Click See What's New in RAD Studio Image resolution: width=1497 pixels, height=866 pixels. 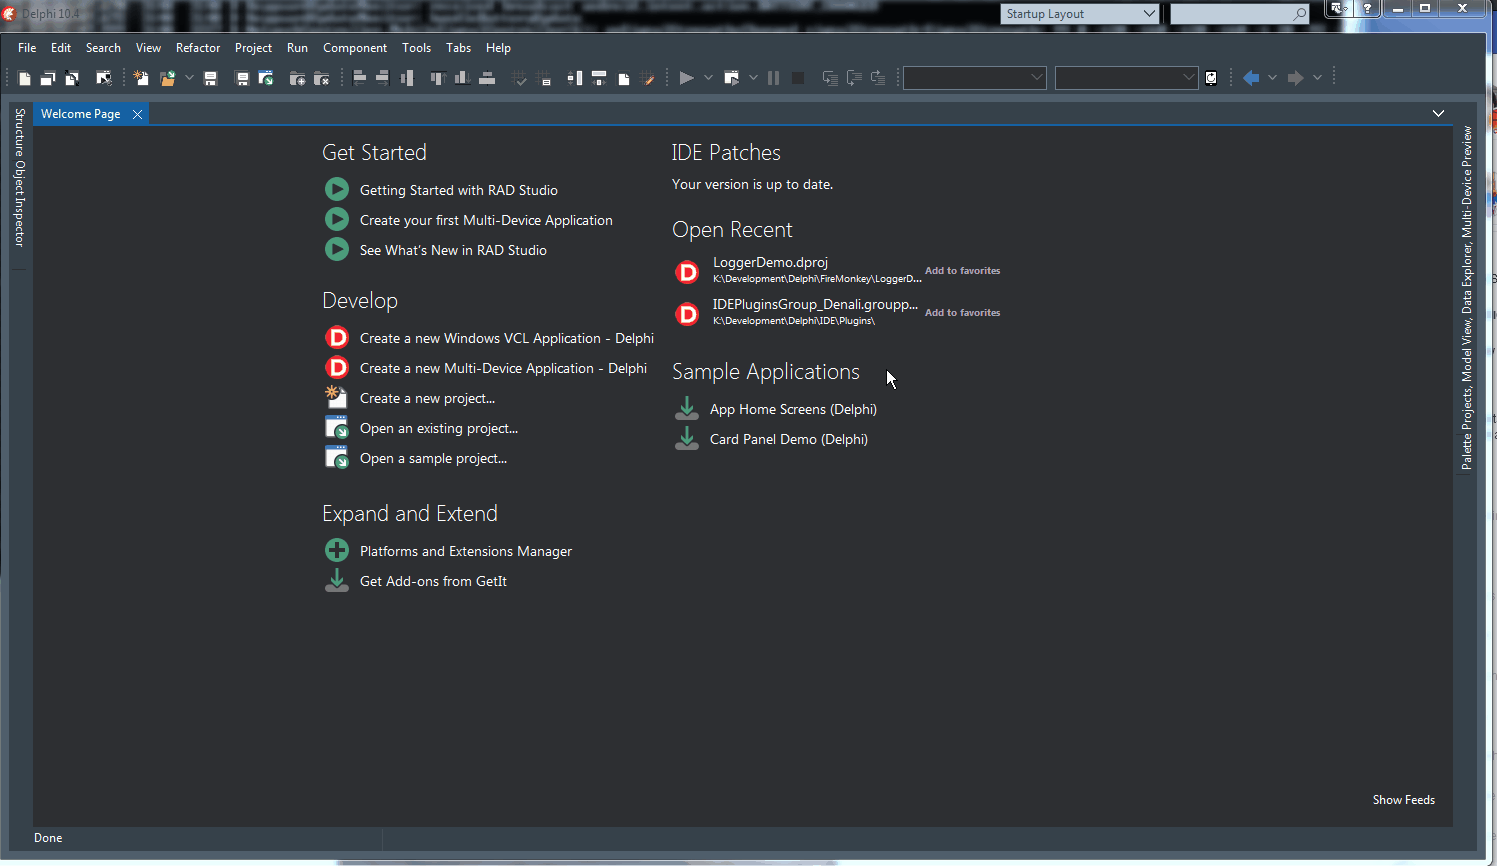453,250
